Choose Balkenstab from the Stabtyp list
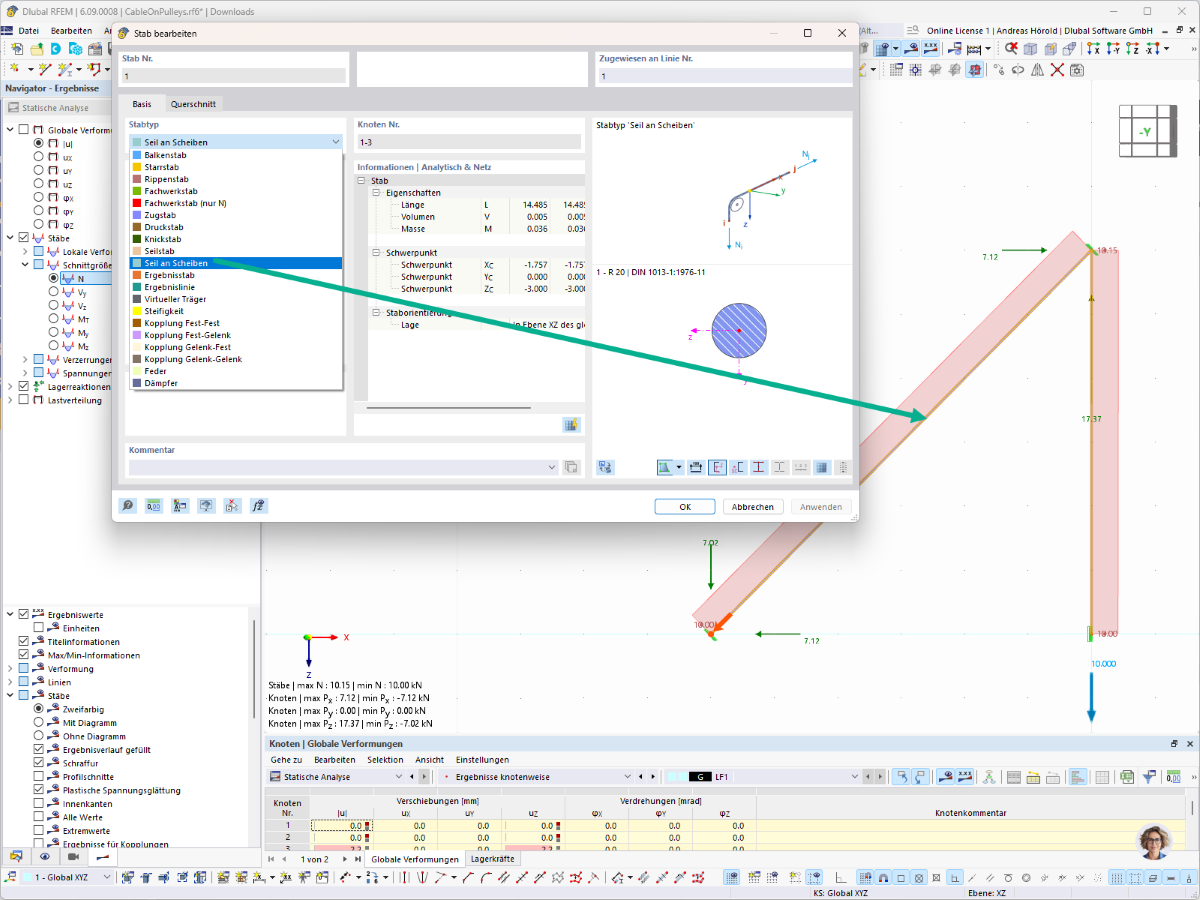The image size is (1200, 900). (x=236, y=155)
